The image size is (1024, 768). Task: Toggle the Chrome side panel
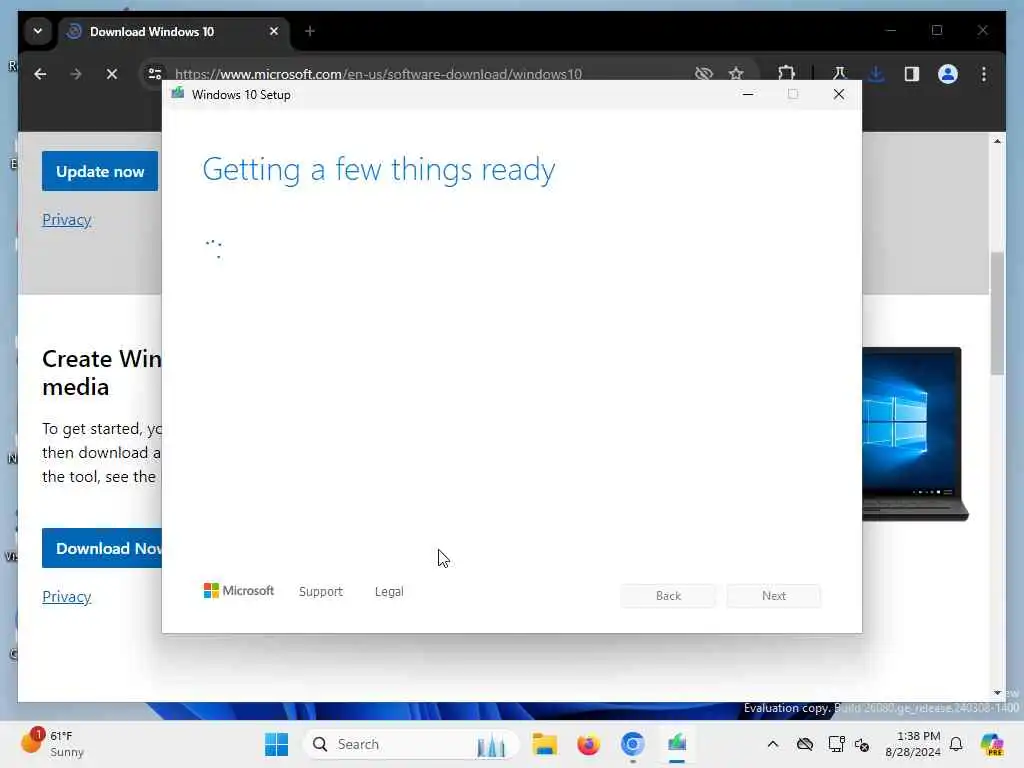[x=912, y=74]
